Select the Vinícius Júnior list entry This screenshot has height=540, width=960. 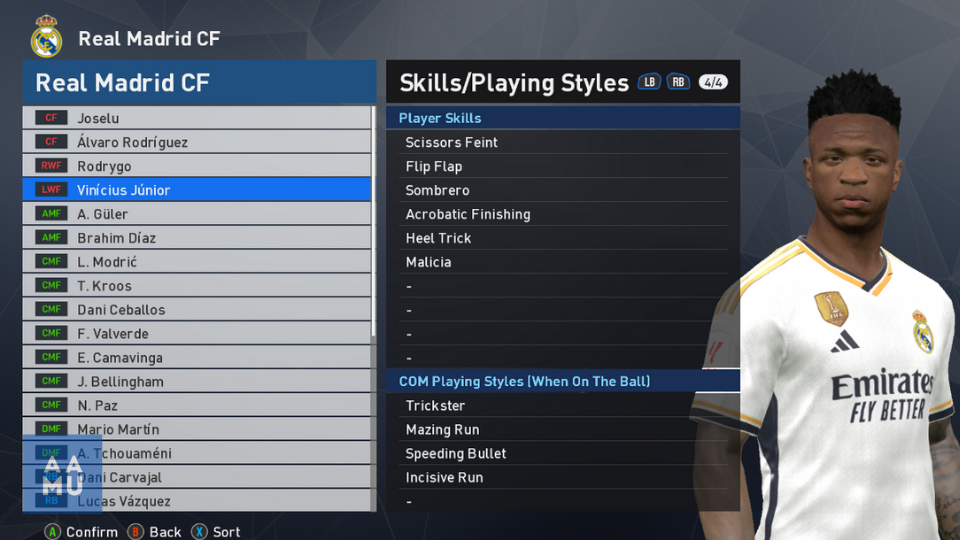[x=197, y=189]
